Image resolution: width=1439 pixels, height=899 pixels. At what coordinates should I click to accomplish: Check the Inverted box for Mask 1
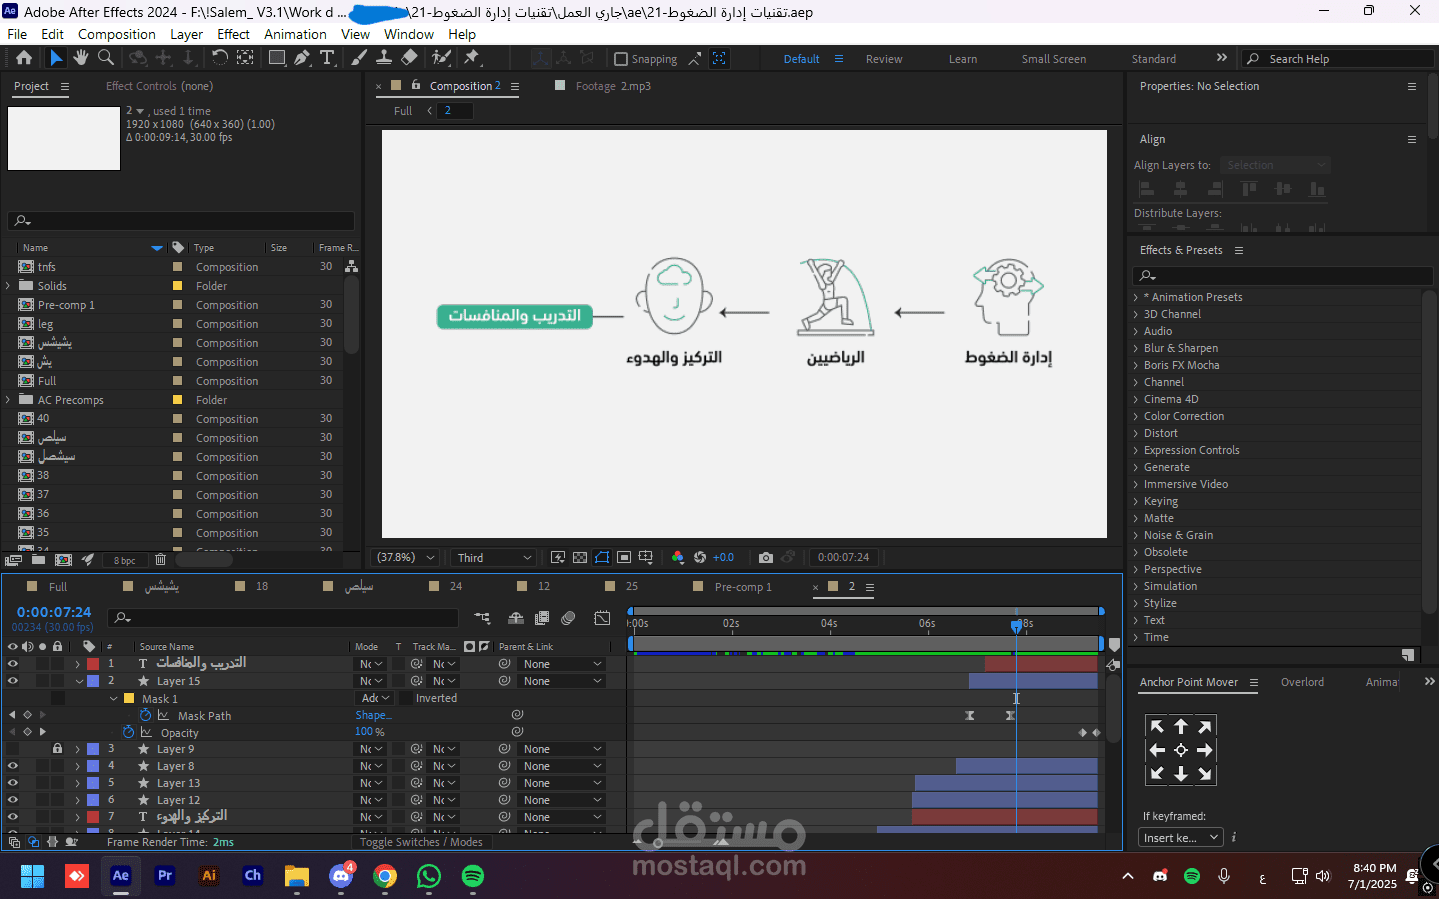406,698
